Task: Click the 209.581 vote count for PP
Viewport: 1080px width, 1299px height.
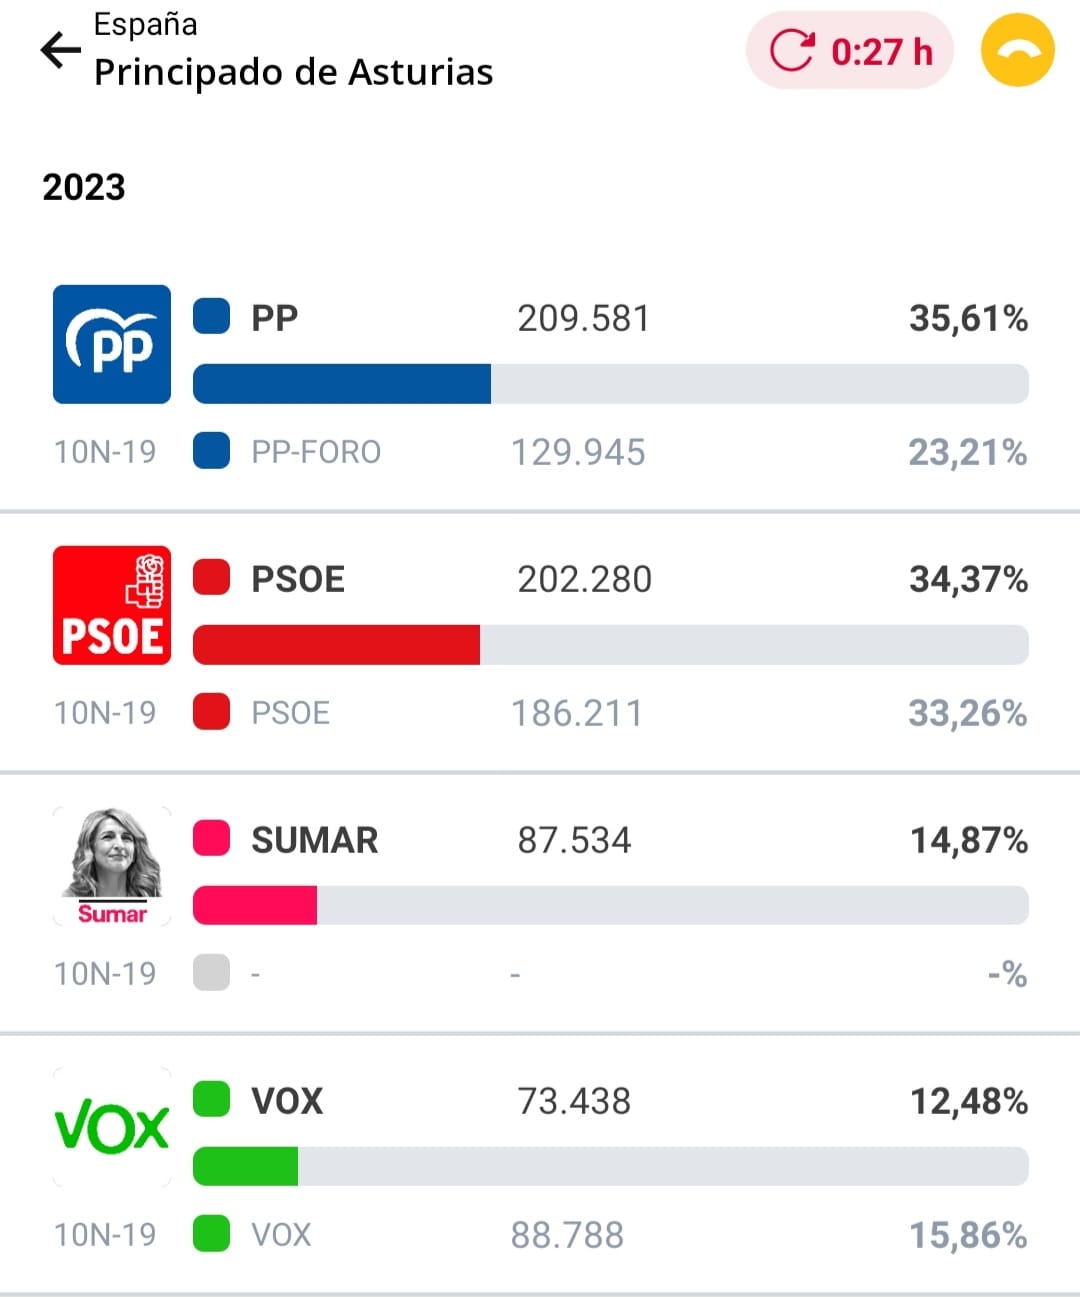Action: [583, 318]
